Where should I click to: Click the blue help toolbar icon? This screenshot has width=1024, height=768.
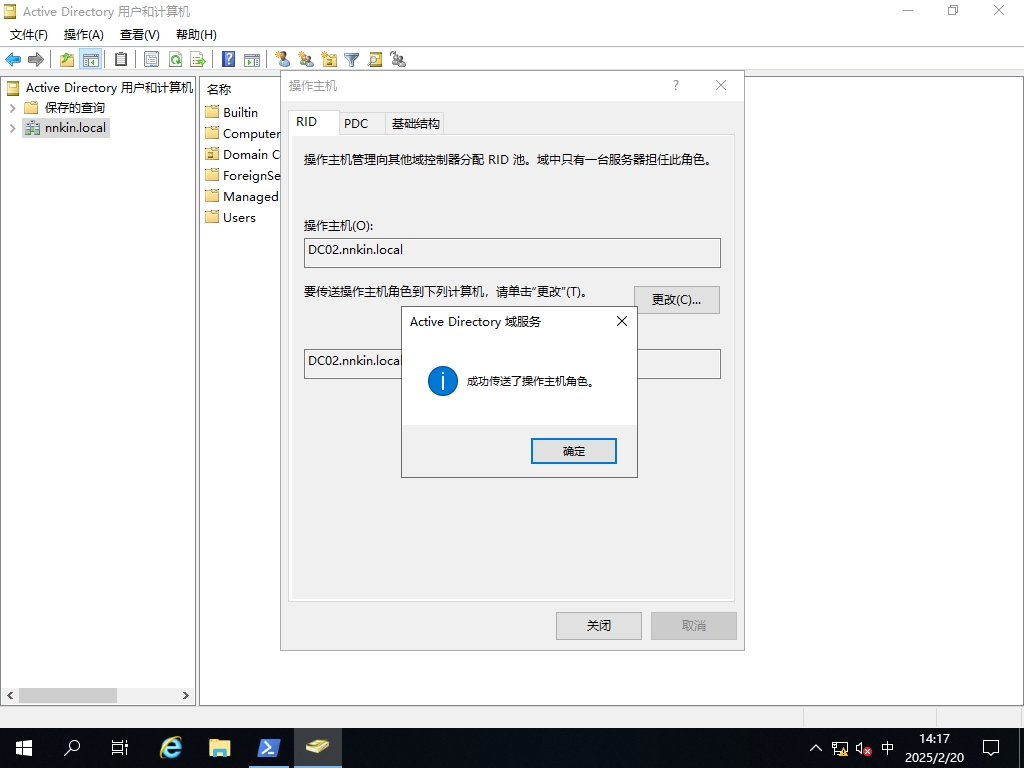229,59
